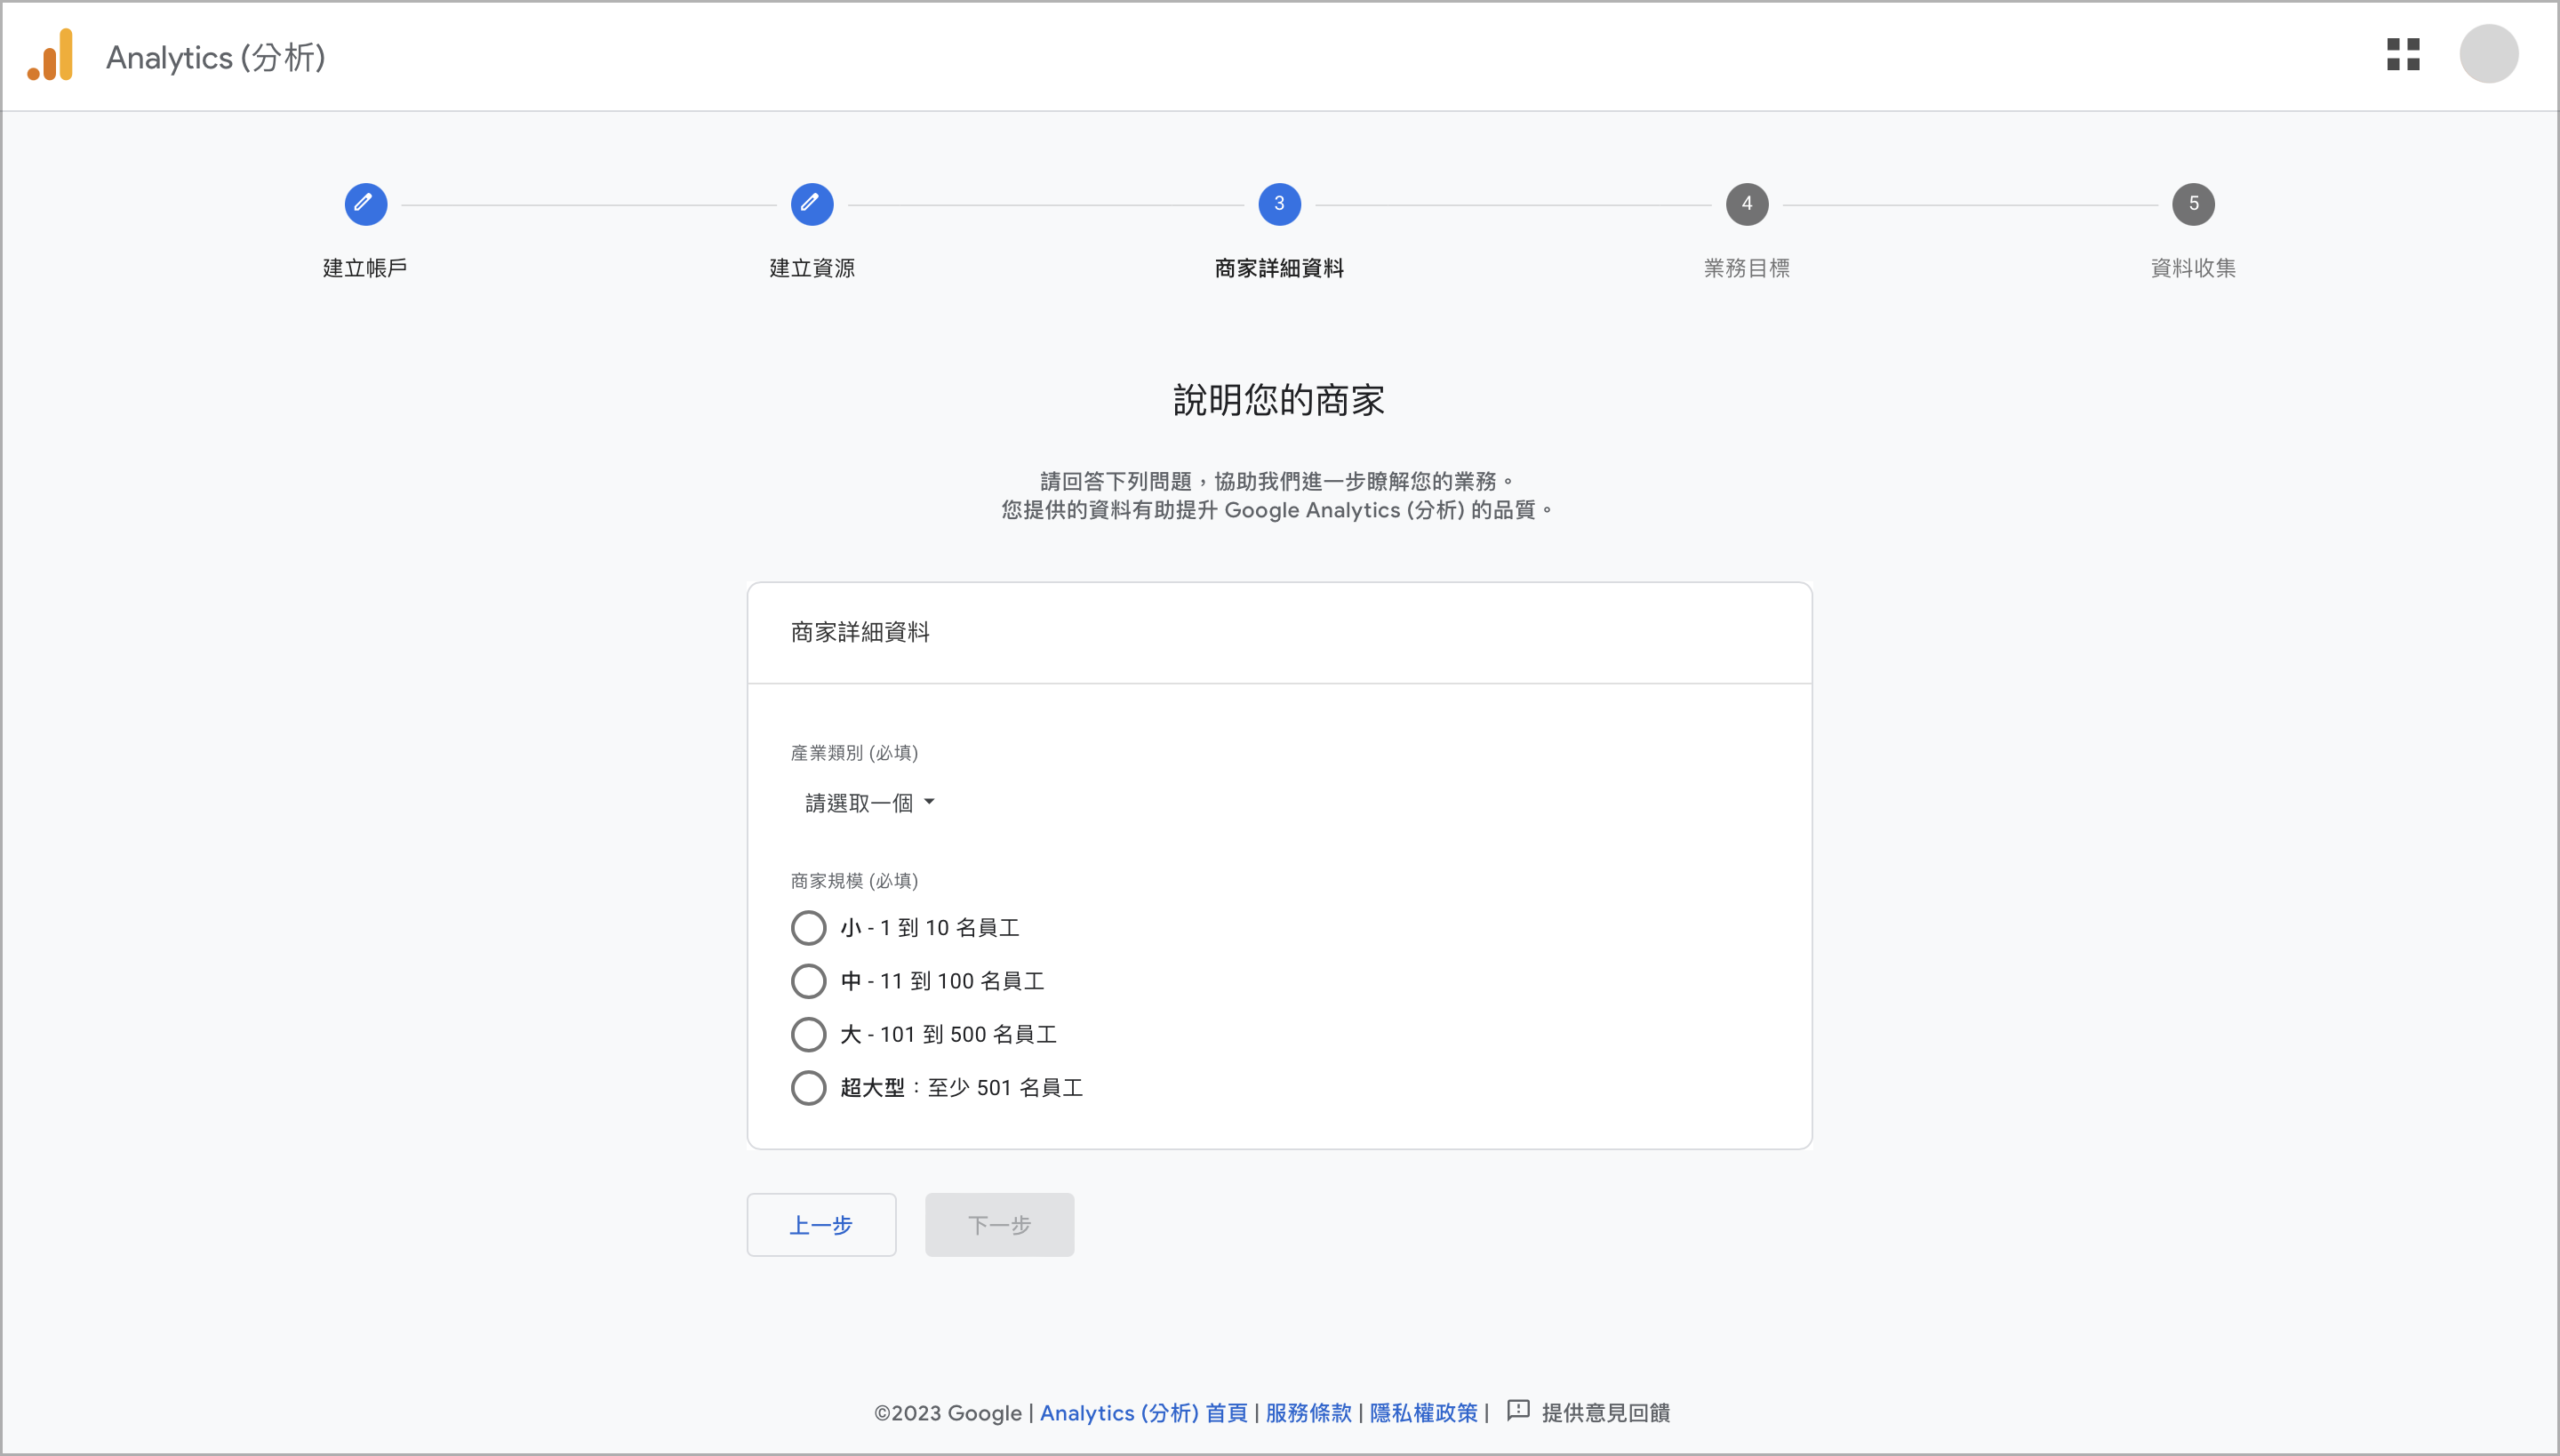Open the 請選取一個 industry dropdown
The image size is (2560, 1456).
coord(869,803)
